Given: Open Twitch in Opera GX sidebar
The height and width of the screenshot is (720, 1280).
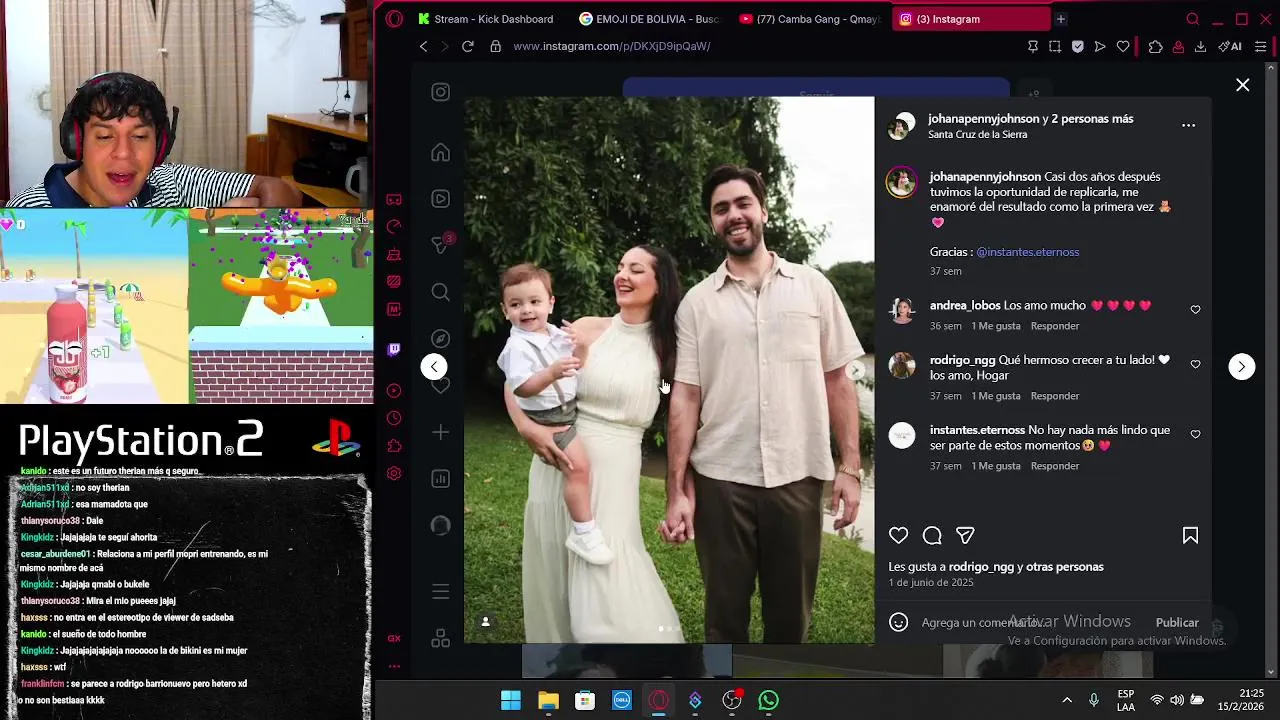Looking at the screenshot, I should pyautogui.click(x=394, y=350).
